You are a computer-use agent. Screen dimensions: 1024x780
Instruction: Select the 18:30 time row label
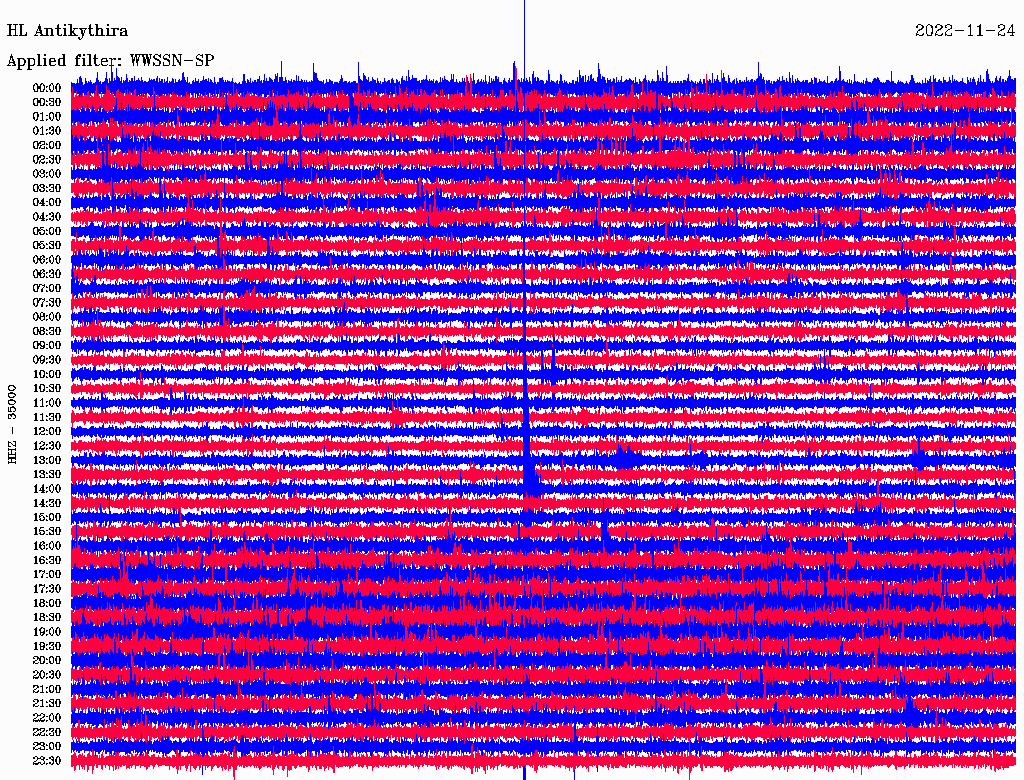coord(46,617)
